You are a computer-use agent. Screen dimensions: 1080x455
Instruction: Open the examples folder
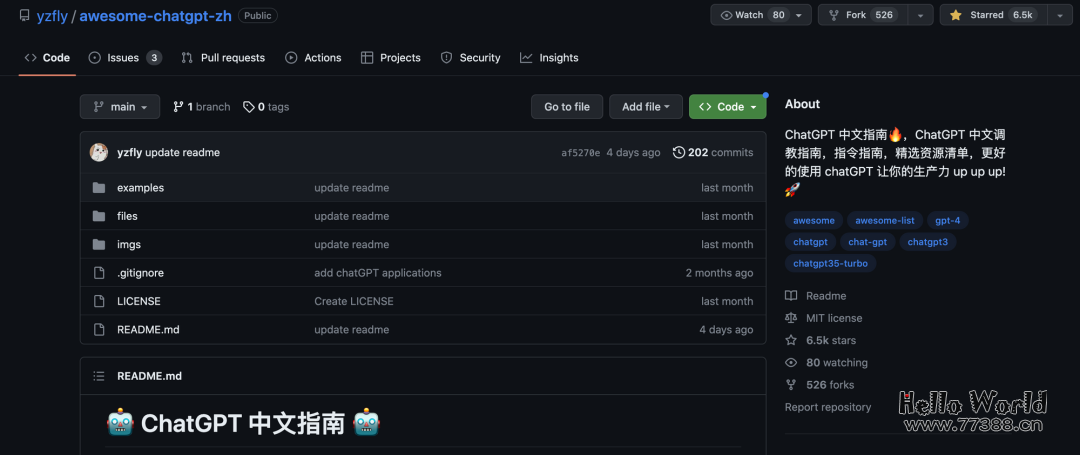click(x=141, y=188)
